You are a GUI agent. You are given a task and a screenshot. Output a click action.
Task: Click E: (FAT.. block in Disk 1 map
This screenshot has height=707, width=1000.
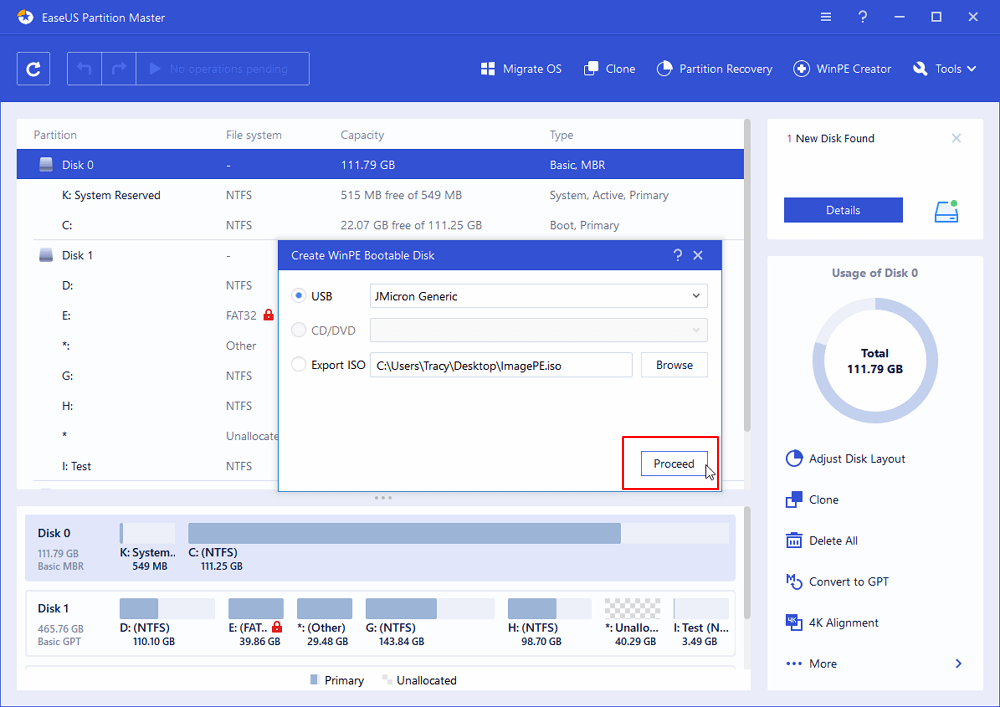[256, 622]
